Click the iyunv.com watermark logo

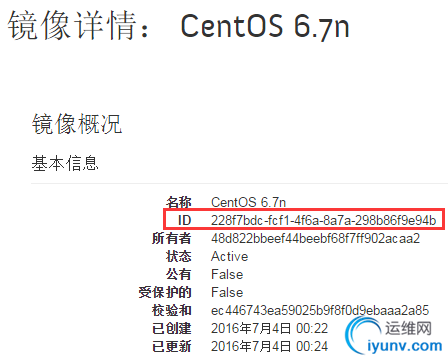pyautogui.click(x=395, y=336)
